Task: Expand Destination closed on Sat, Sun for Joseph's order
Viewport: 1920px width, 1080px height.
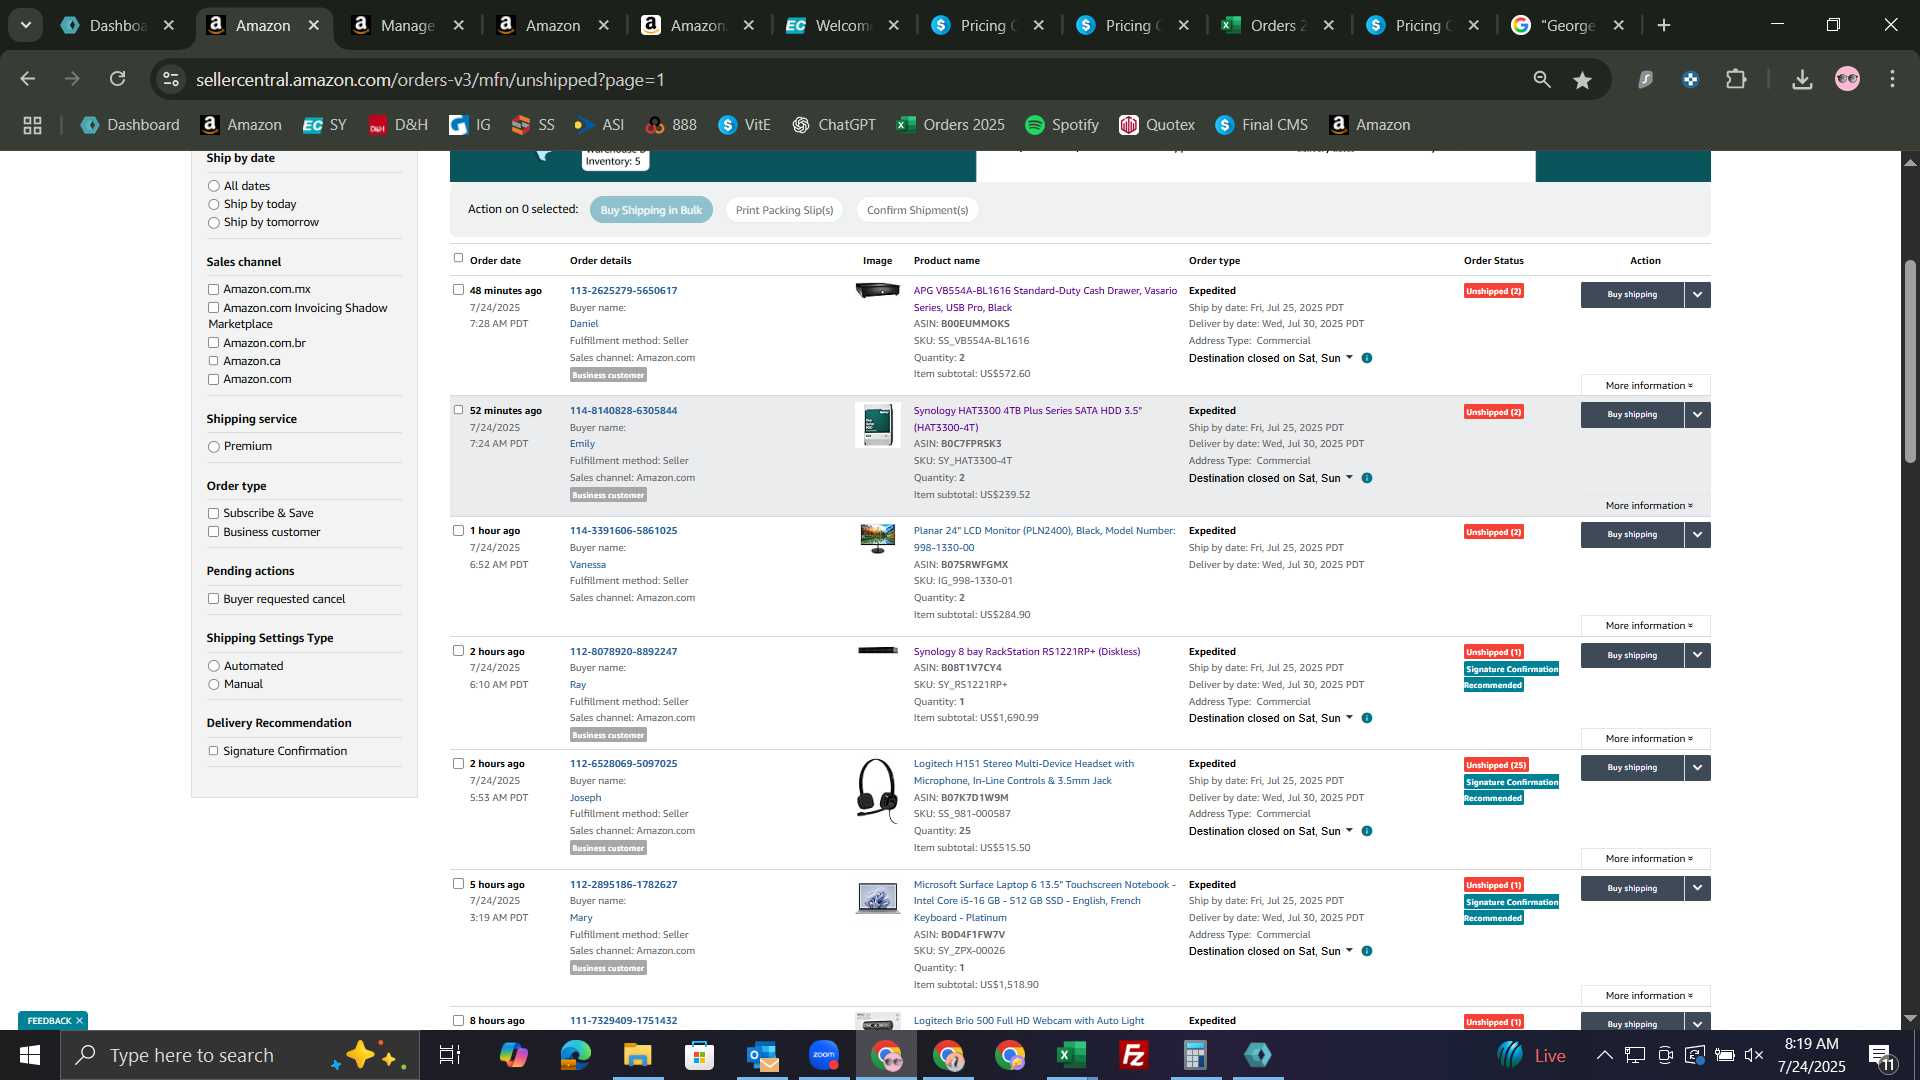Action: [1270, 831]
